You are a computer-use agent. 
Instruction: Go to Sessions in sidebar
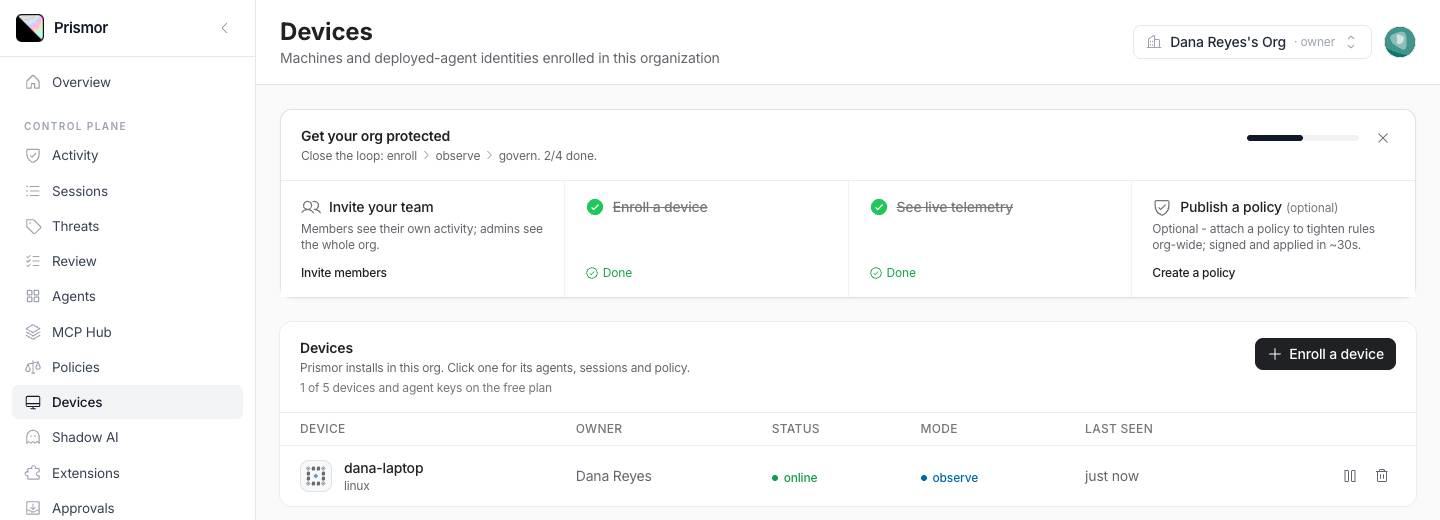(x=127, y=191)
